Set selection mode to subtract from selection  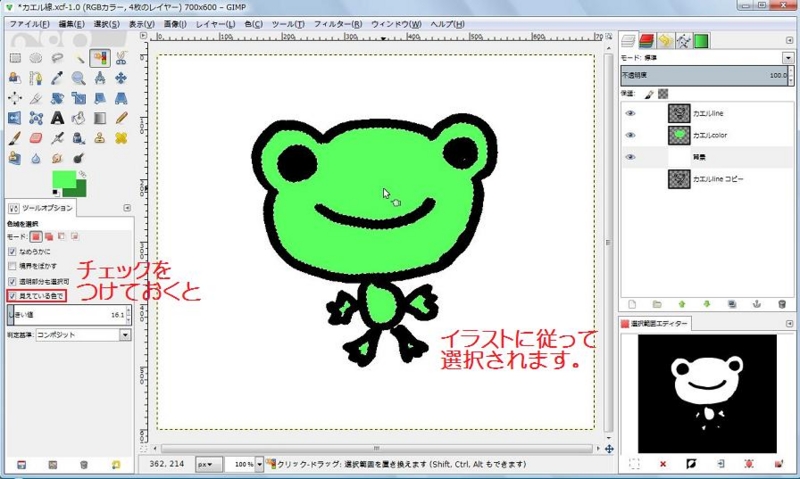click(62, 237)
